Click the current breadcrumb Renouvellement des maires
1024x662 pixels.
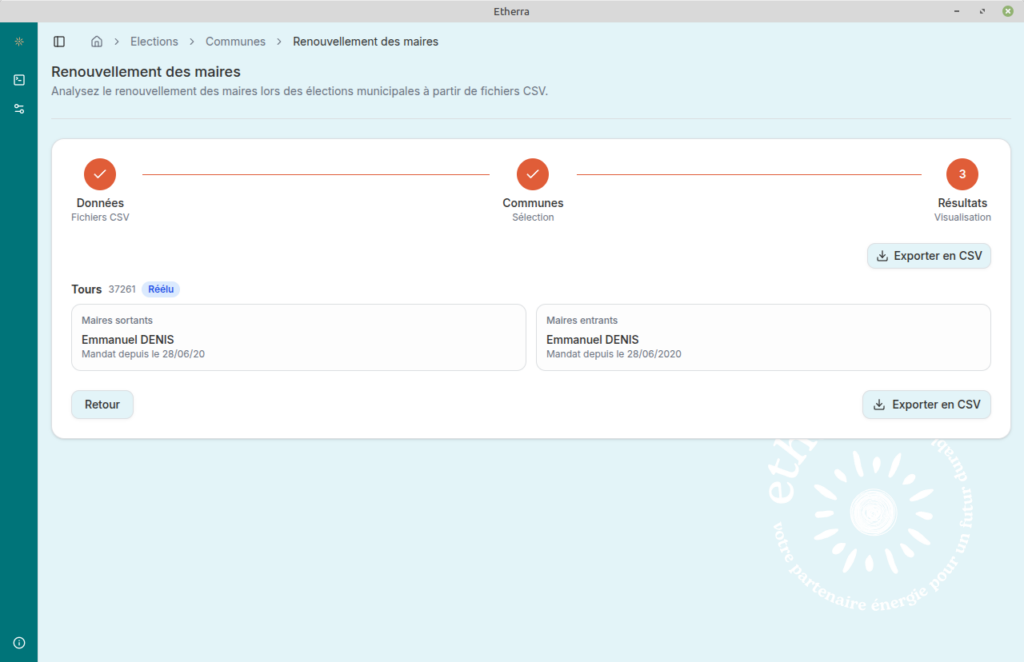pos(365,42)
